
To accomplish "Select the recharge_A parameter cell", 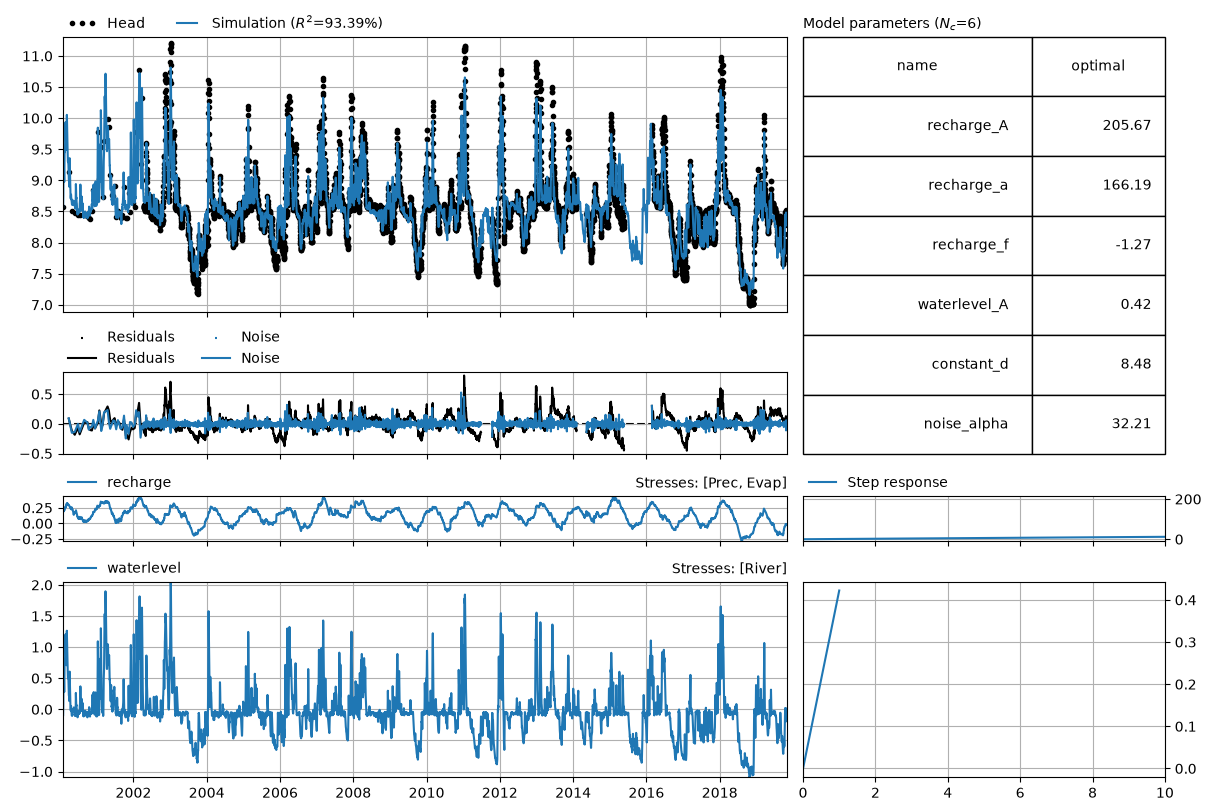I will point(917,126).
